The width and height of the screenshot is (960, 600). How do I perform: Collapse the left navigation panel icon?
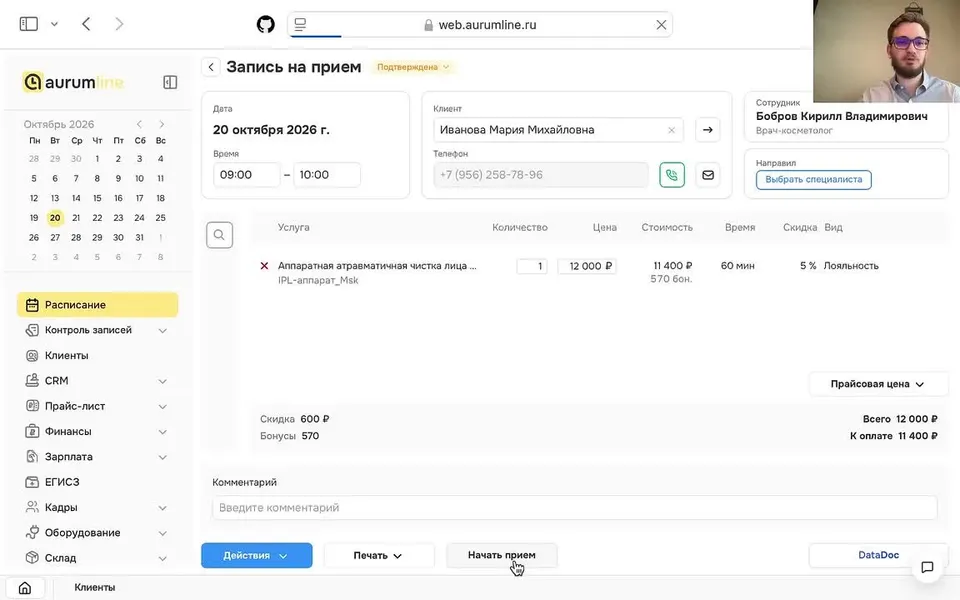click(170, 82)
